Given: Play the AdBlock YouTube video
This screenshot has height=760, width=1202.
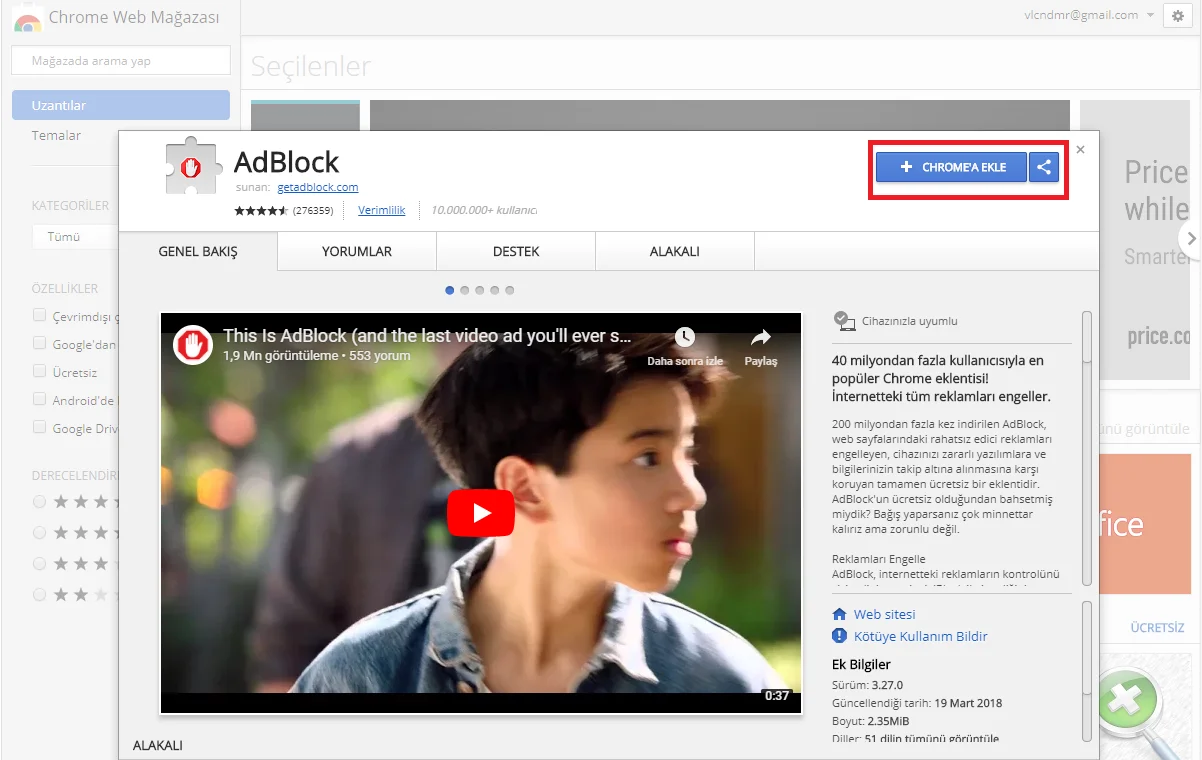Looking at the screenshot, I should 480,513.
